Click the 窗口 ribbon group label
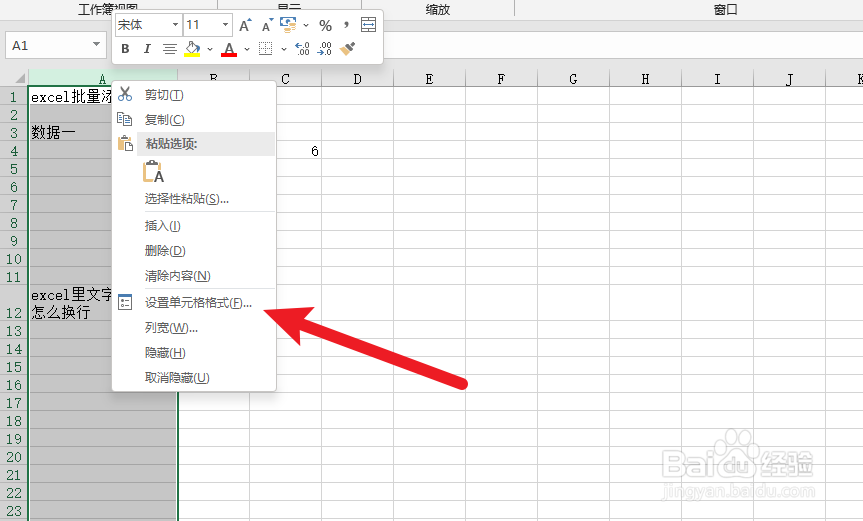The image size is (863, 521). pyautogui.click(x=725, y=9)
